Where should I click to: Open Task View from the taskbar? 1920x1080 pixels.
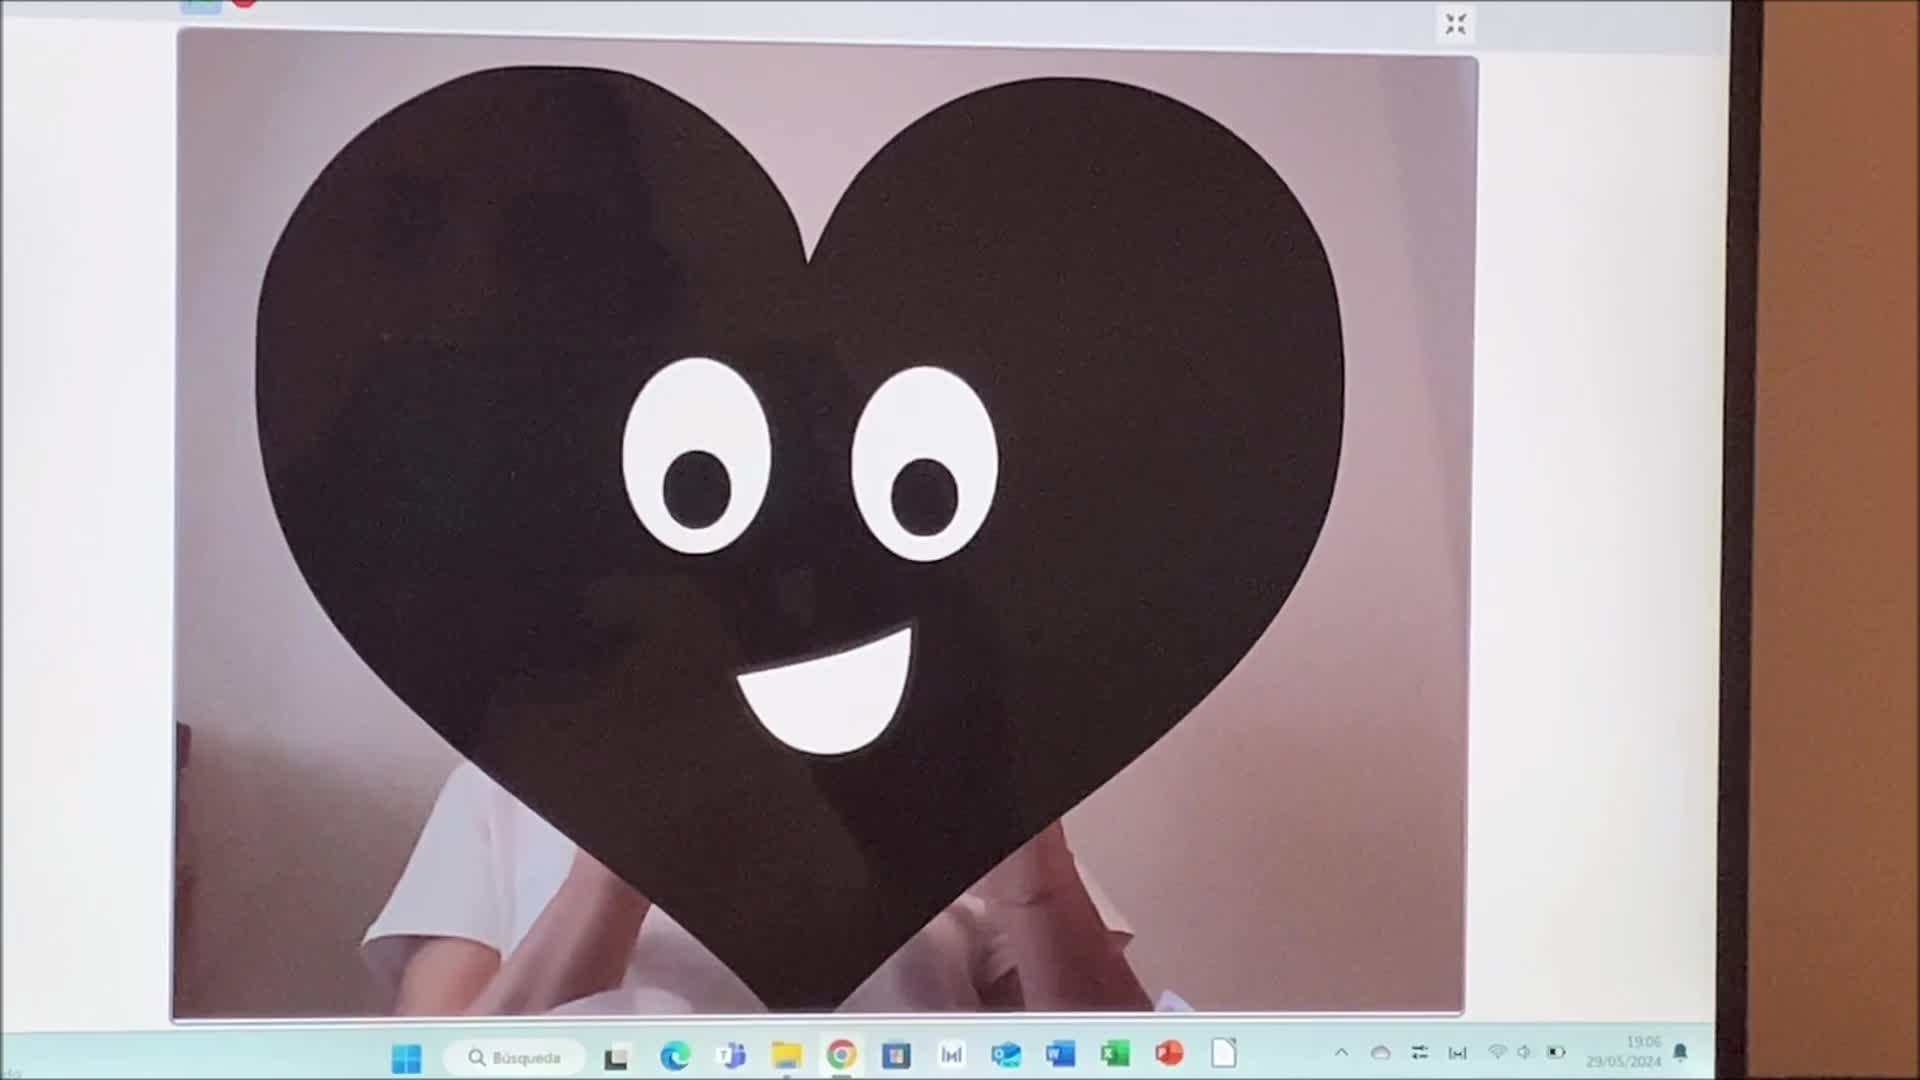616,1057
